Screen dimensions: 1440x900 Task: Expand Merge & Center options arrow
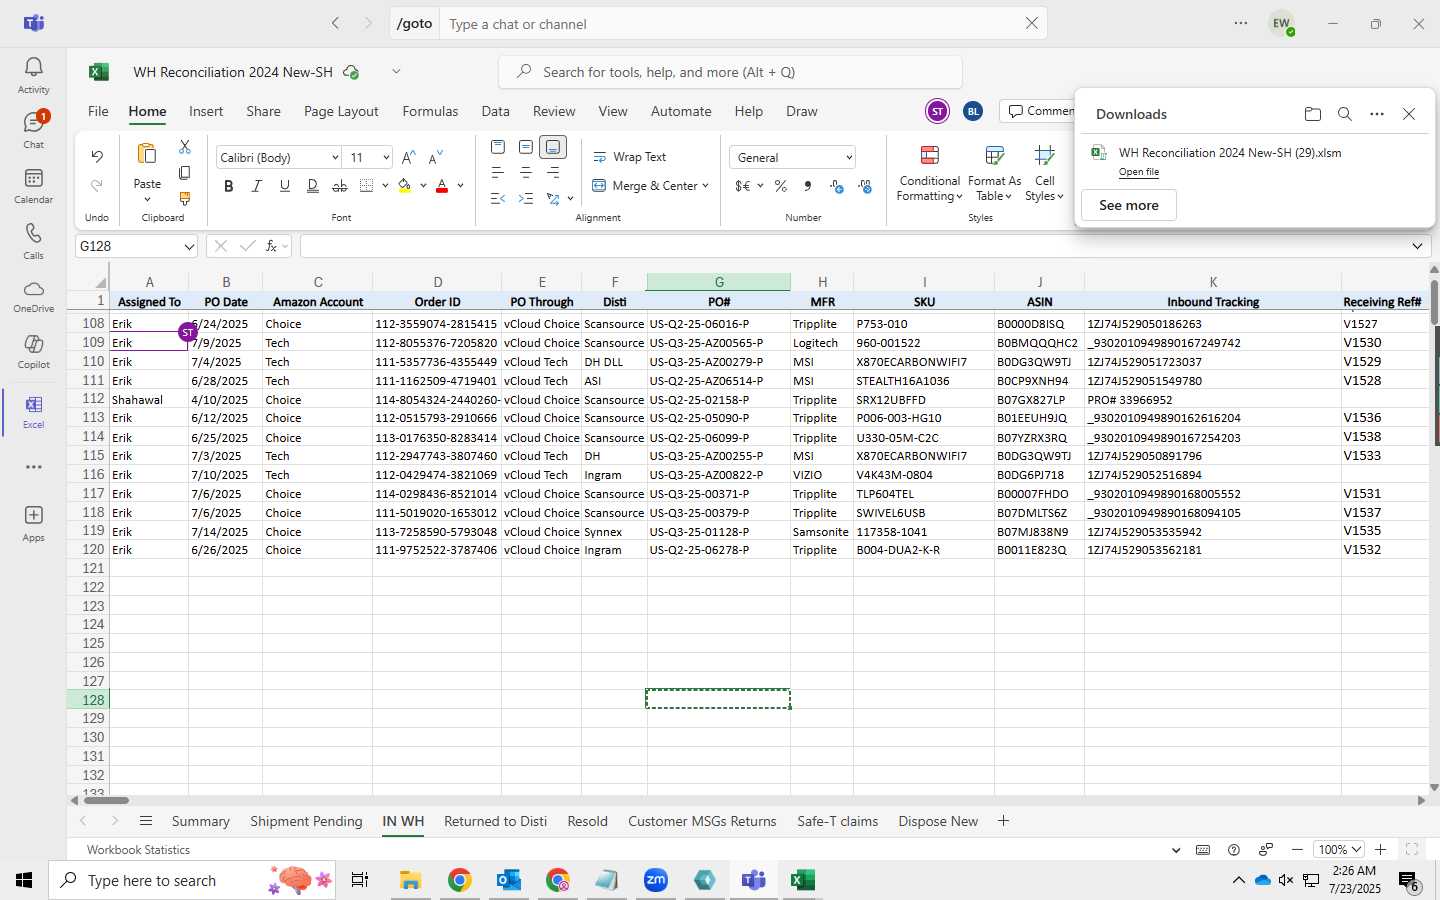point(705,186)
